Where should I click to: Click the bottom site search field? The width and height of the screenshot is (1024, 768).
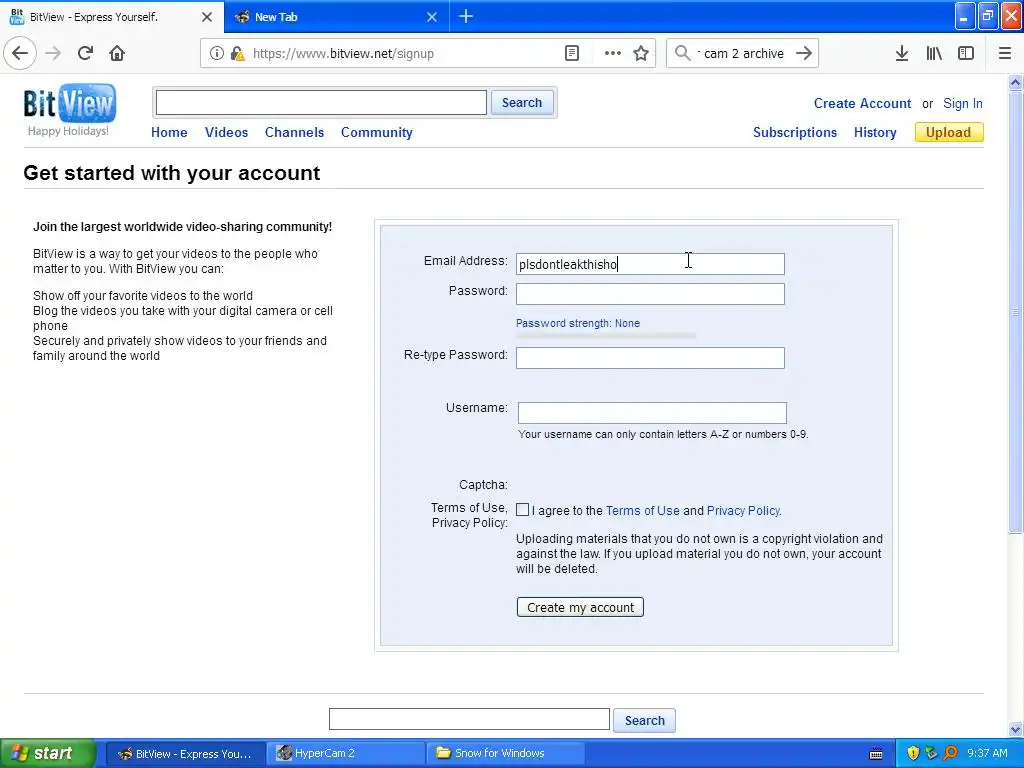point(469,719)
